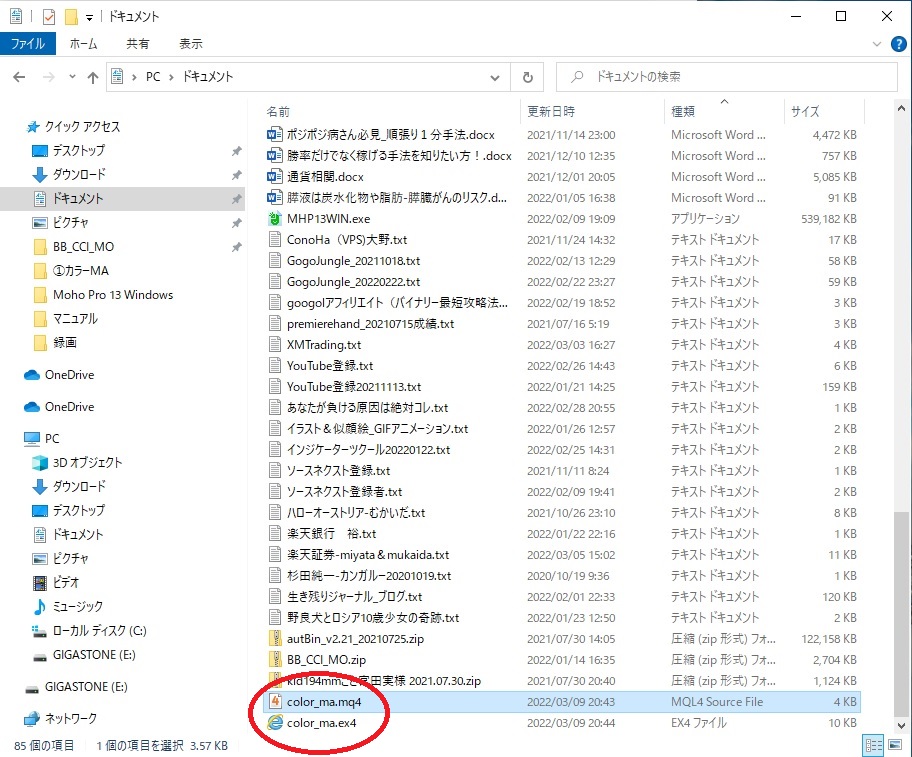
Task: Expand the ribbon with chevron arrow
Action: click(877, 44)
